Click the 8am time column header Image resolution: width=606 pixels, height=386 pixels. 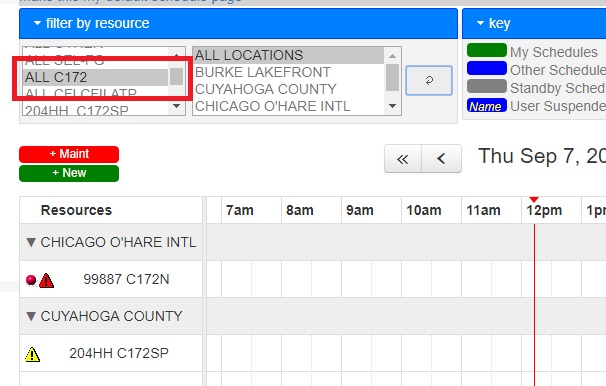[x=300, y=211]
